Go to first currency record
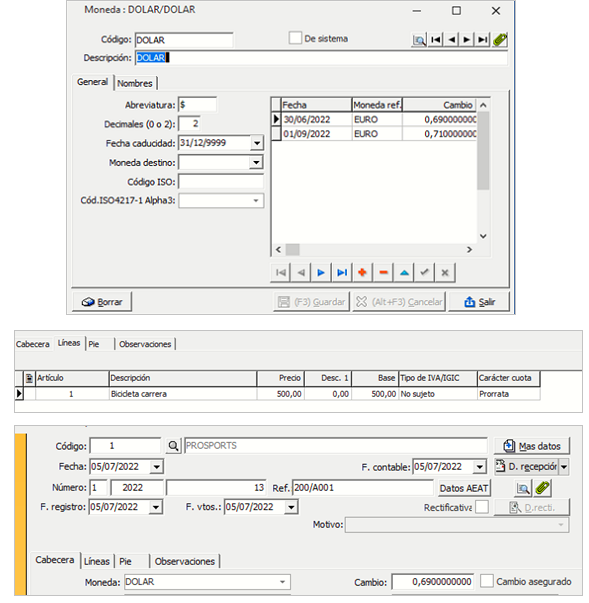 436,40
